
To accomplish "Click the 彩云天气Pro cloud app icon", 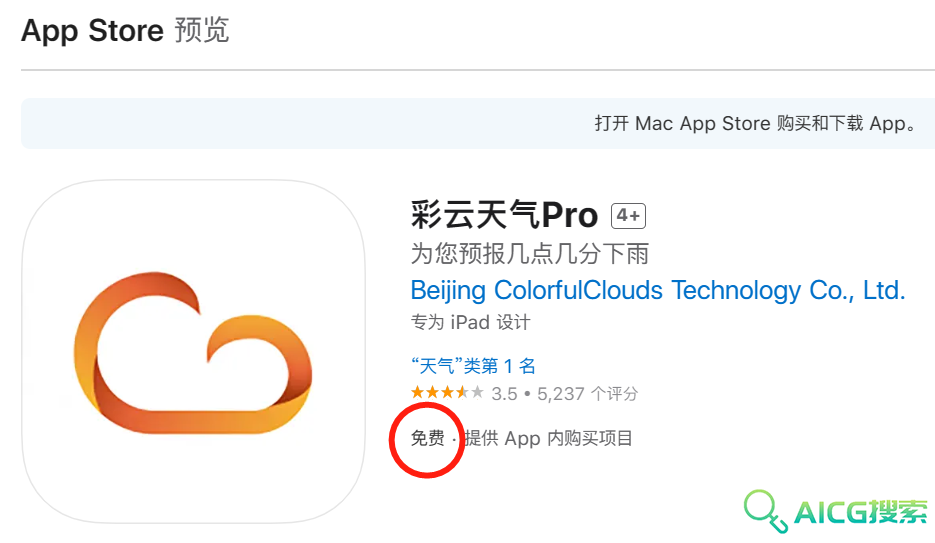I will (x=193, y=352).
